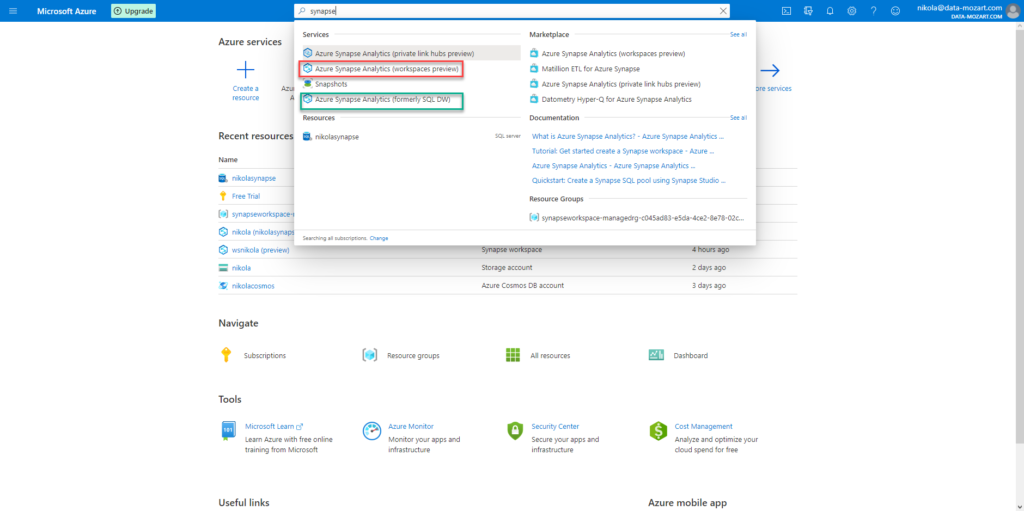
Task: Open feedback smiley icon
Action: pos(895,11)
